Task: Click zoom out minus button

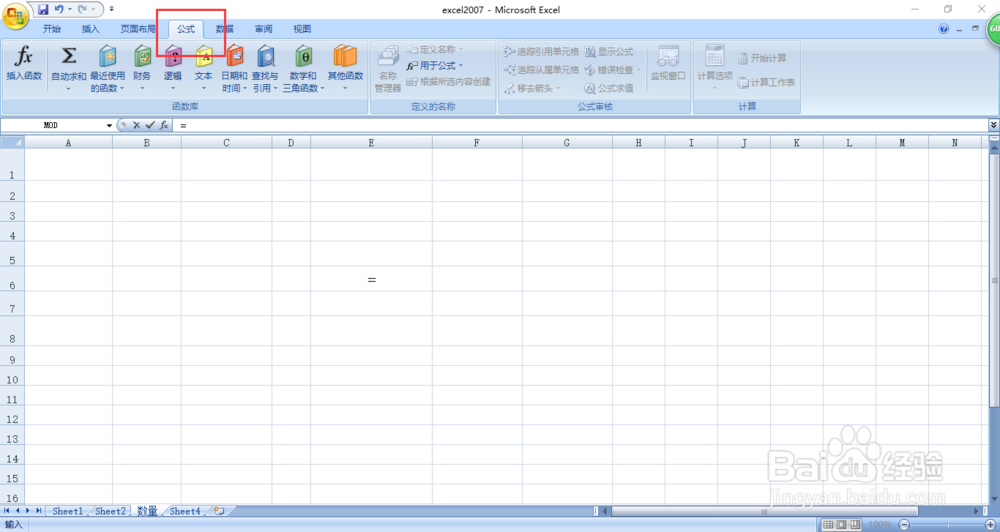Action: [904, 524]
